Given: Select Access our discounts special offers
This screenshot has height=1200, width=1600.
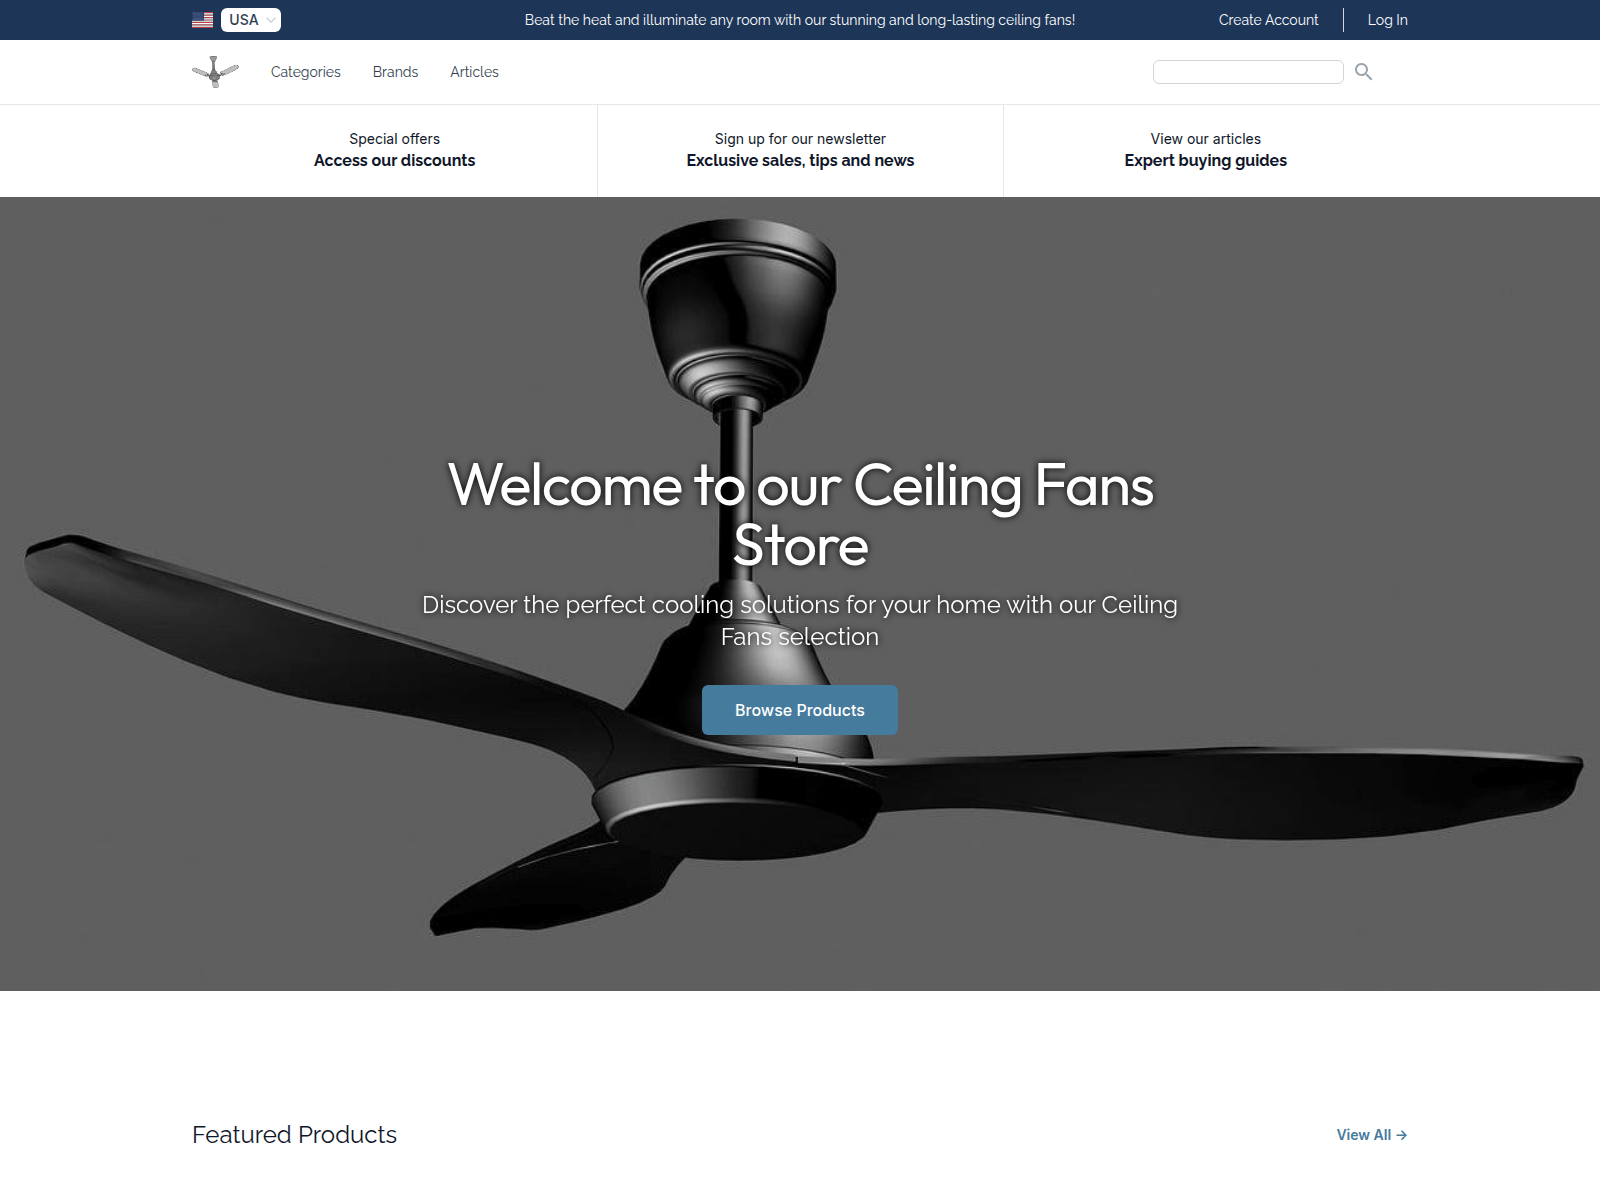Looking at the screenshot, I should [395, 150].
